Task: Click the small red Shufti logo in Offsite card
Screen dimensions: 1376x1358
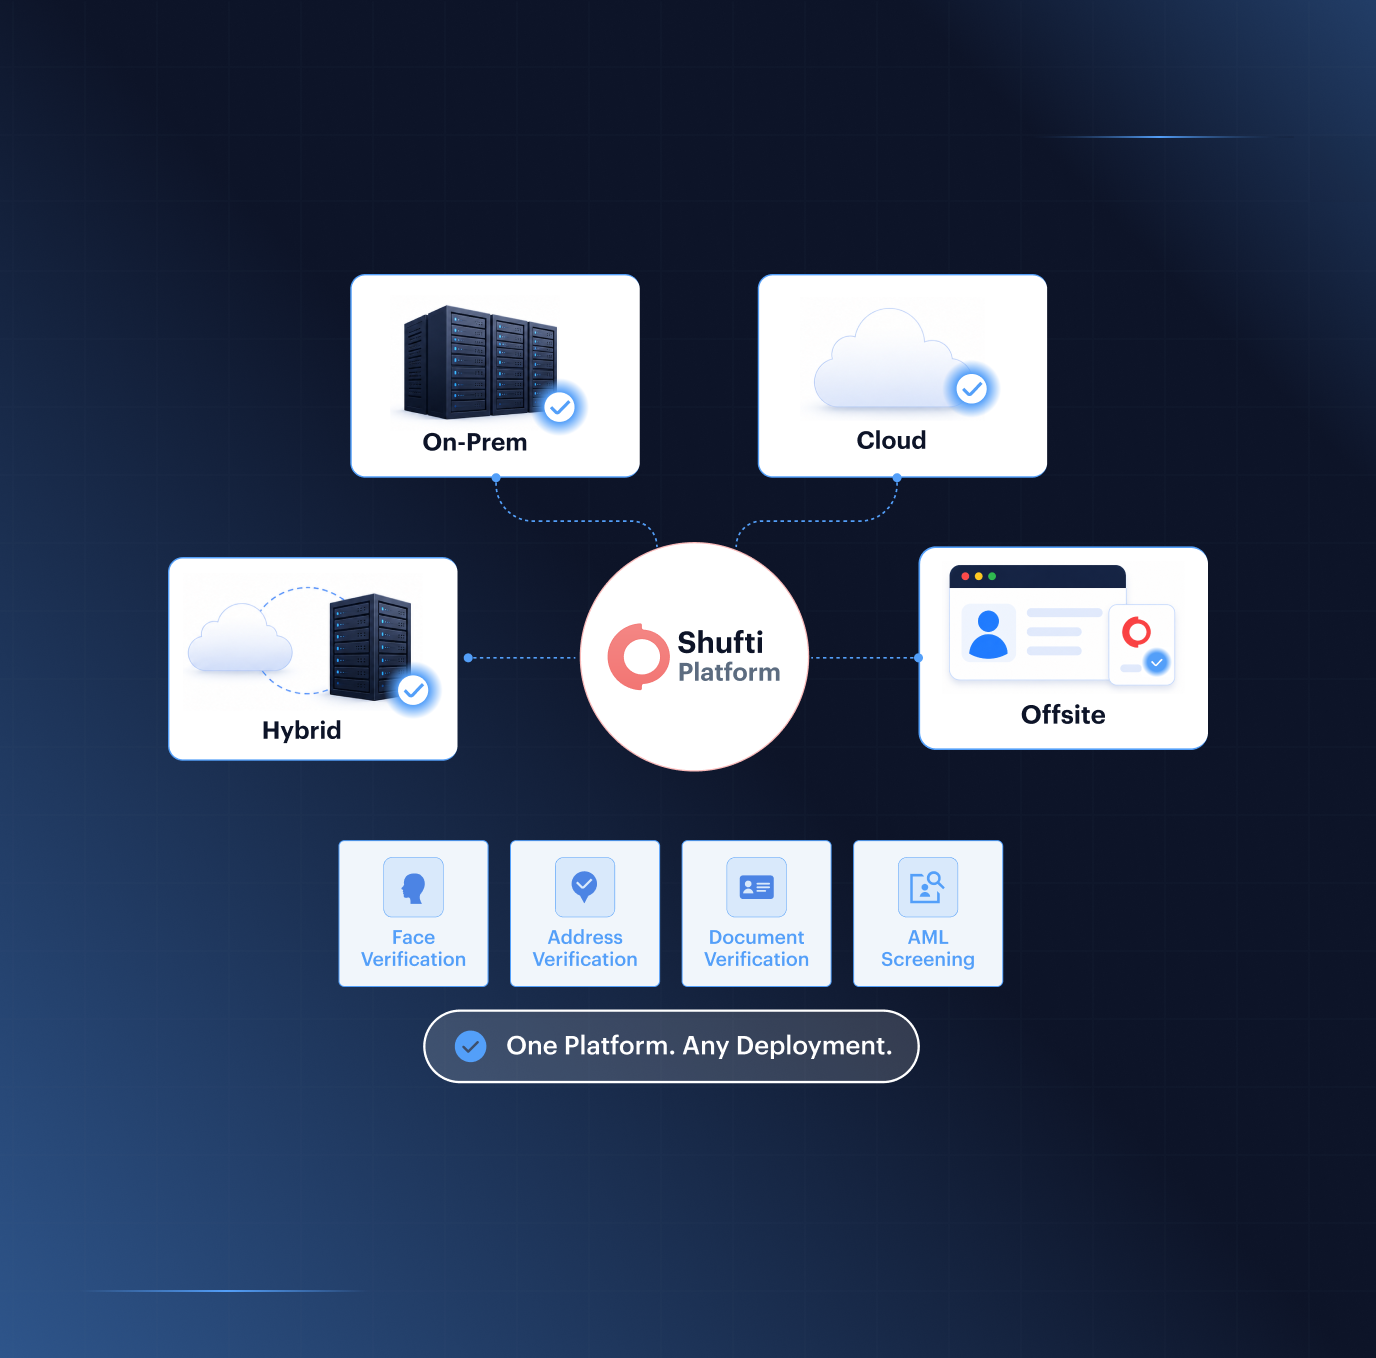Action: [x=1136, y=632]
